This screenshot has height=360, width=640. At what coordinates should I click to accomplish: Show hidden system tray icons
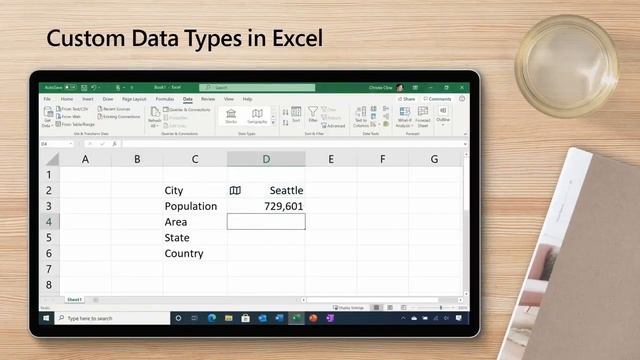pos(403,318)
